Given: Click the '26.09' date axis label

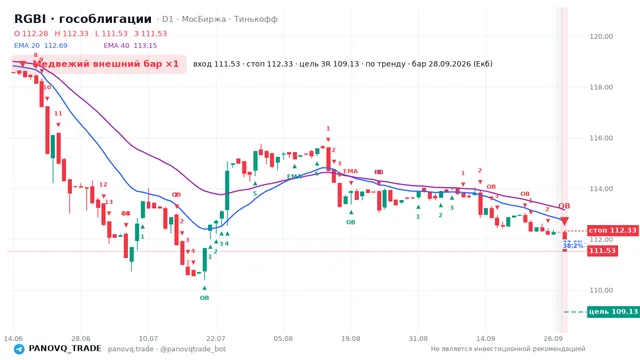Looking at the screenshot, I should point(553,338).
